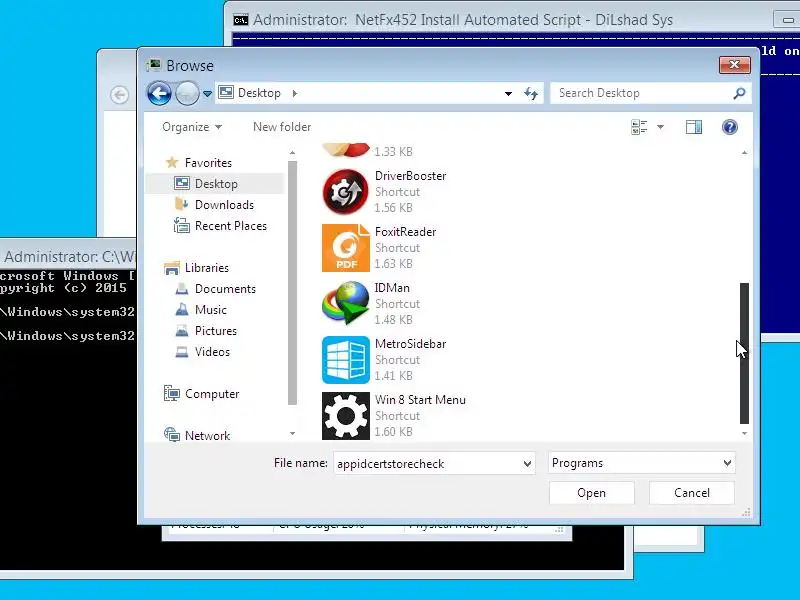Click the DriverBooster file name
This screenshot has width=800, height=600.
click(x=410, y=176)
